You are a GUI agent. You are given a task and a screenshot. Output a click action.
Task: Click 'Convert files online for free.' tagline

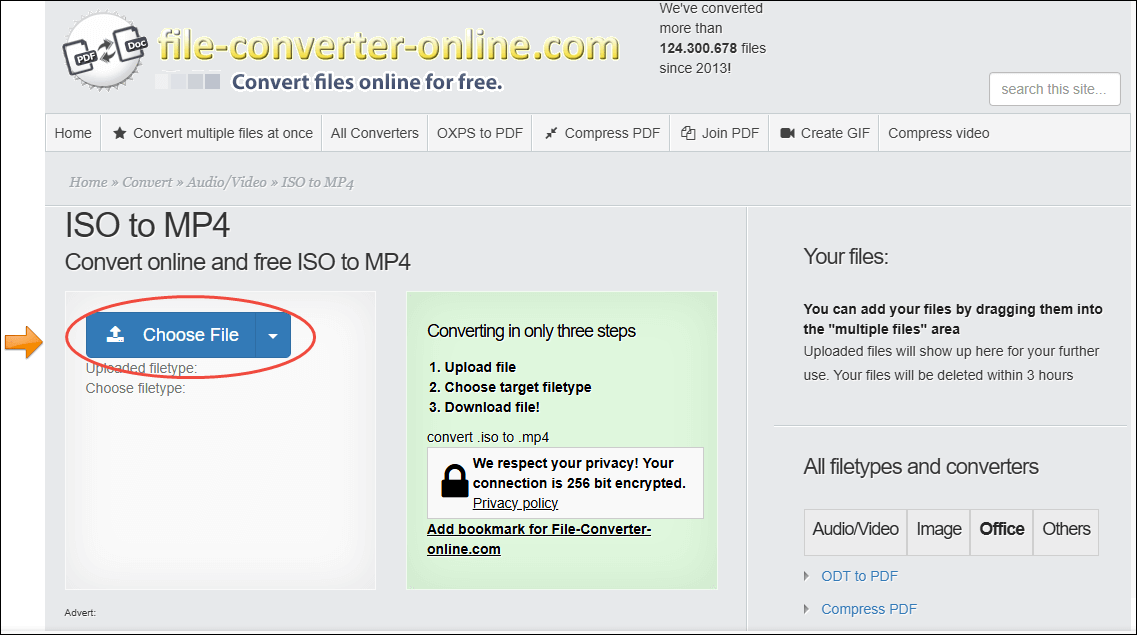(x=367, y=82)
